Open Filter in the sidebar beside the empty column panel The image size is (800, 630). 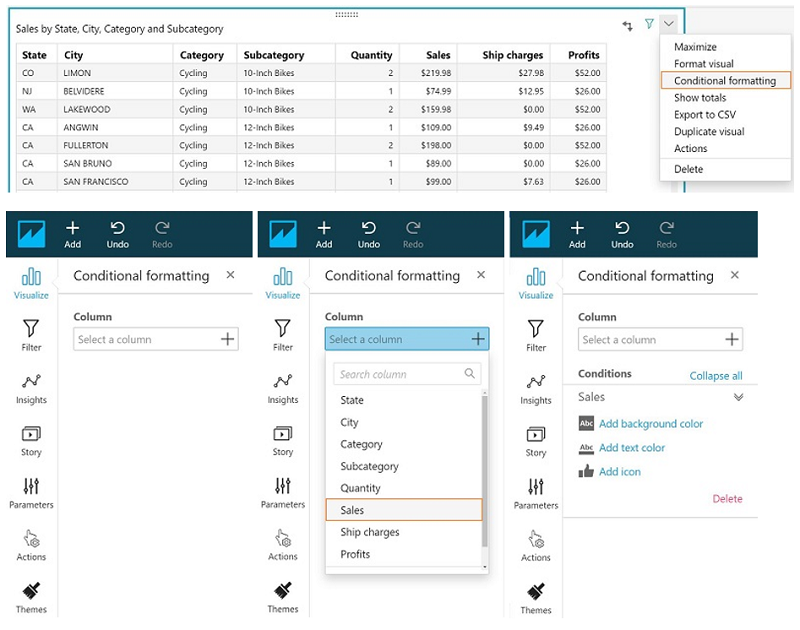[31, 335]
